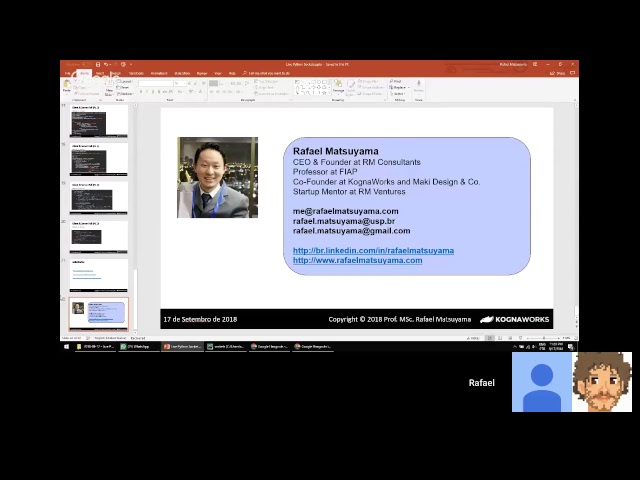Toggle Italic formatting
The height and width of the screenshot is (480, 640).
tap(147, 92)
